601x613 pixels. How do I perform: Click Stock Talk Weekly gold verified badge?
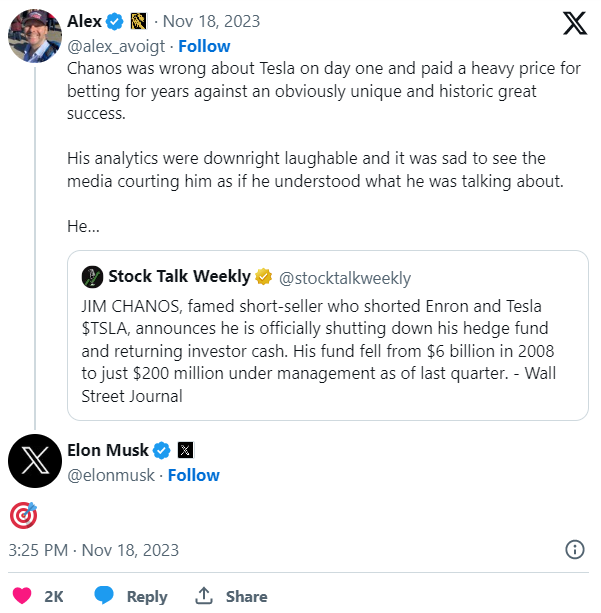click(x=264, y=277)
